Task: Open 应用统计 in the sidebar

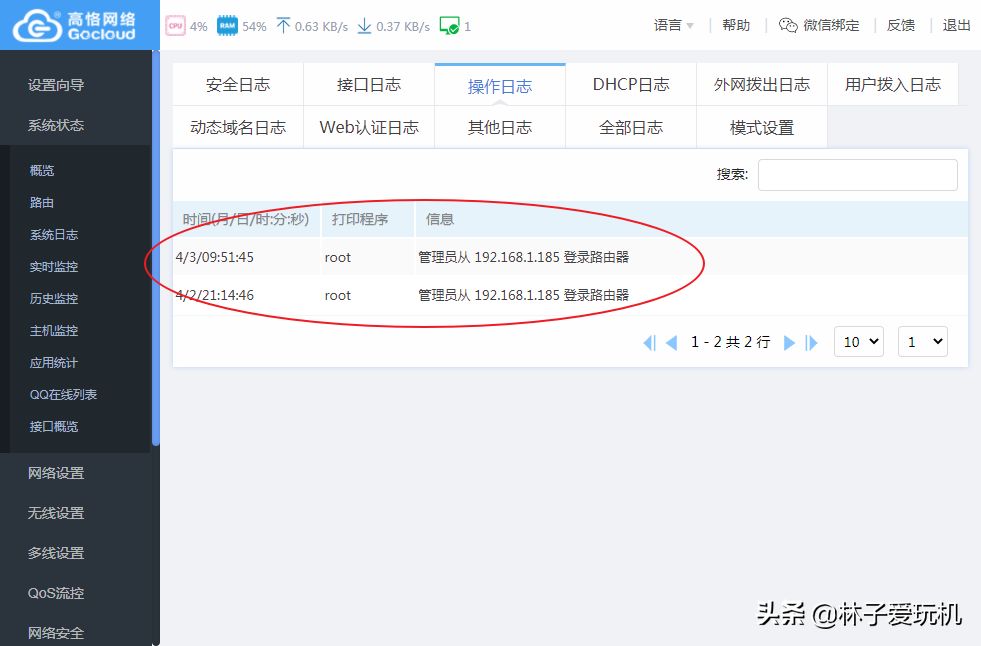Action: click(54, 363)
